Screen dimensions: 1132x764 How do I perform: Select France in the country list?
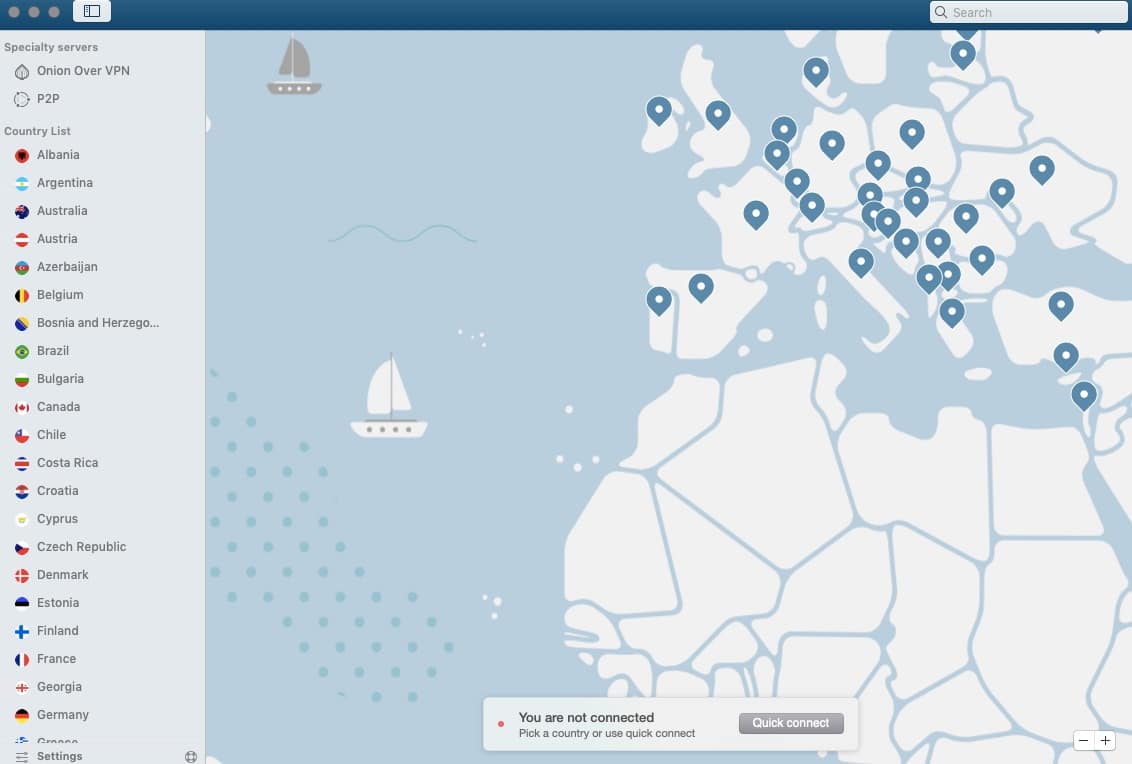coord(56,659)
